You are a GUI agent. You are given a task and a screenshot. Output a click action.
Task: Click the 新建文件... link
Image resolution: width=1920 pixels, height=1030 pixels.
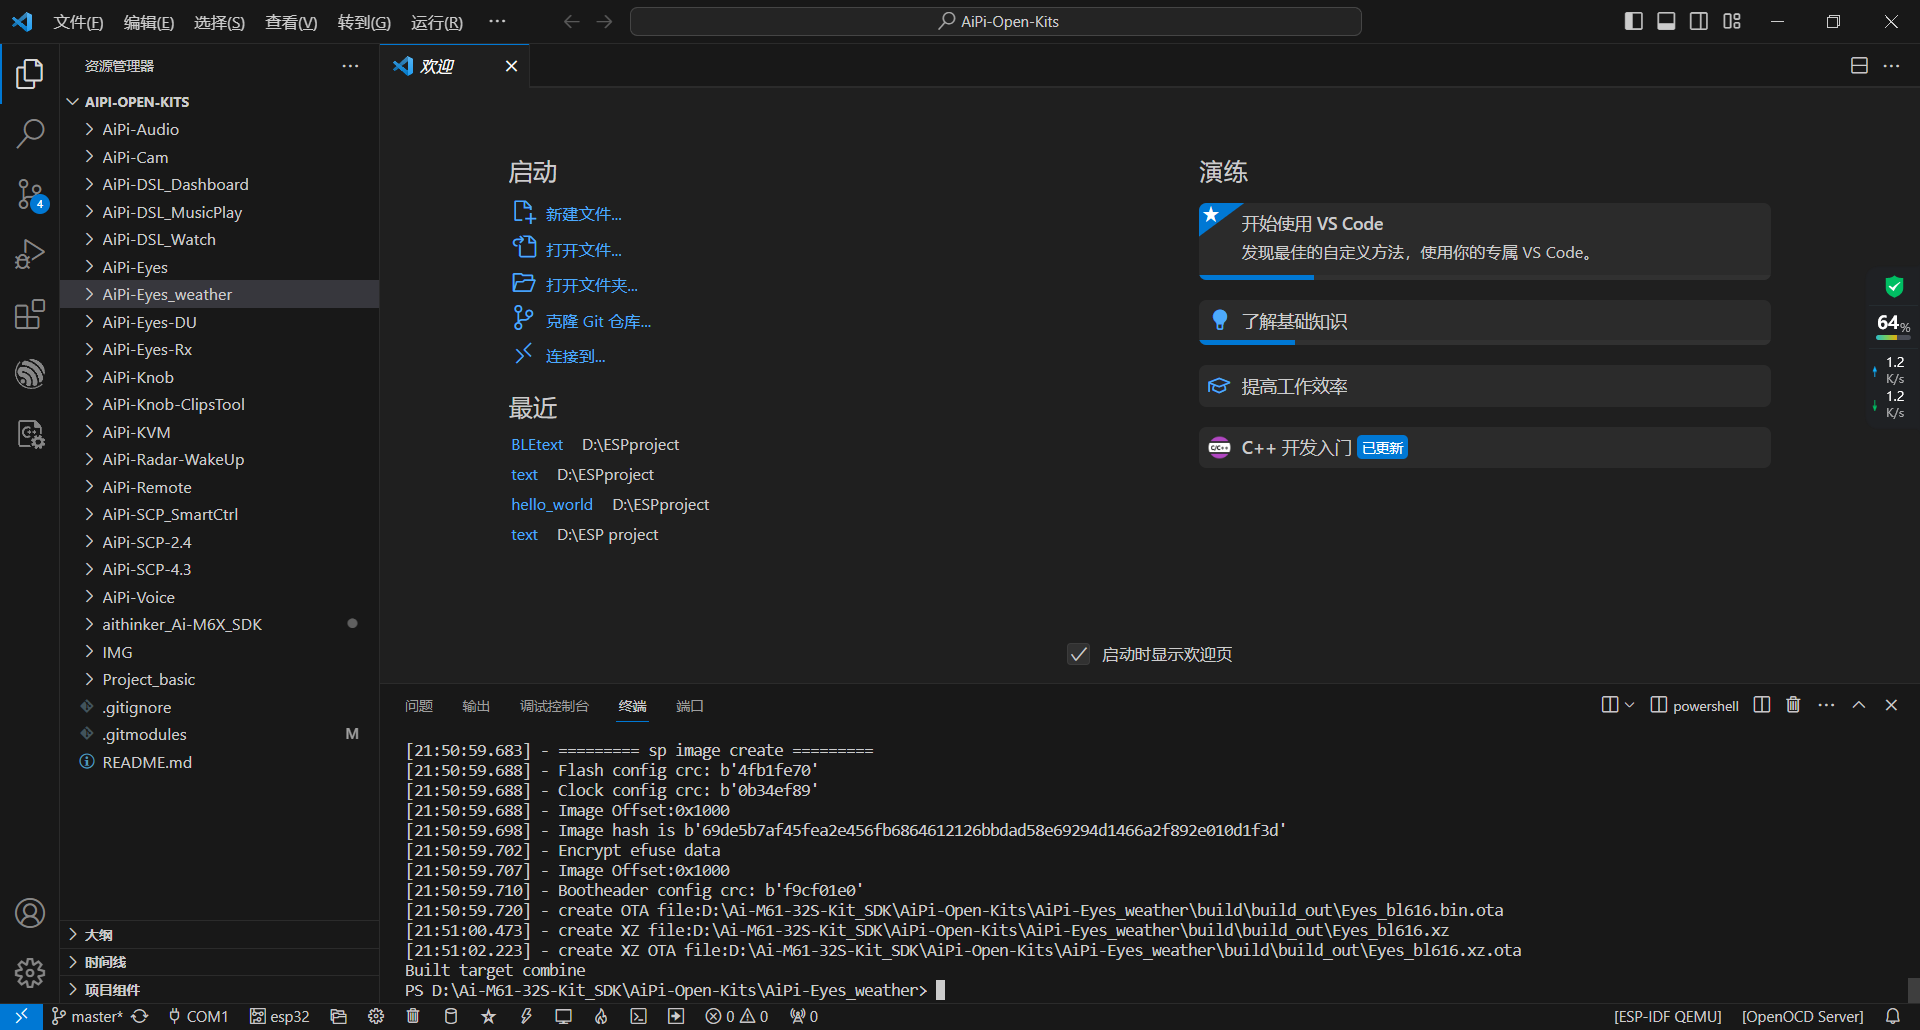point(583,214)
